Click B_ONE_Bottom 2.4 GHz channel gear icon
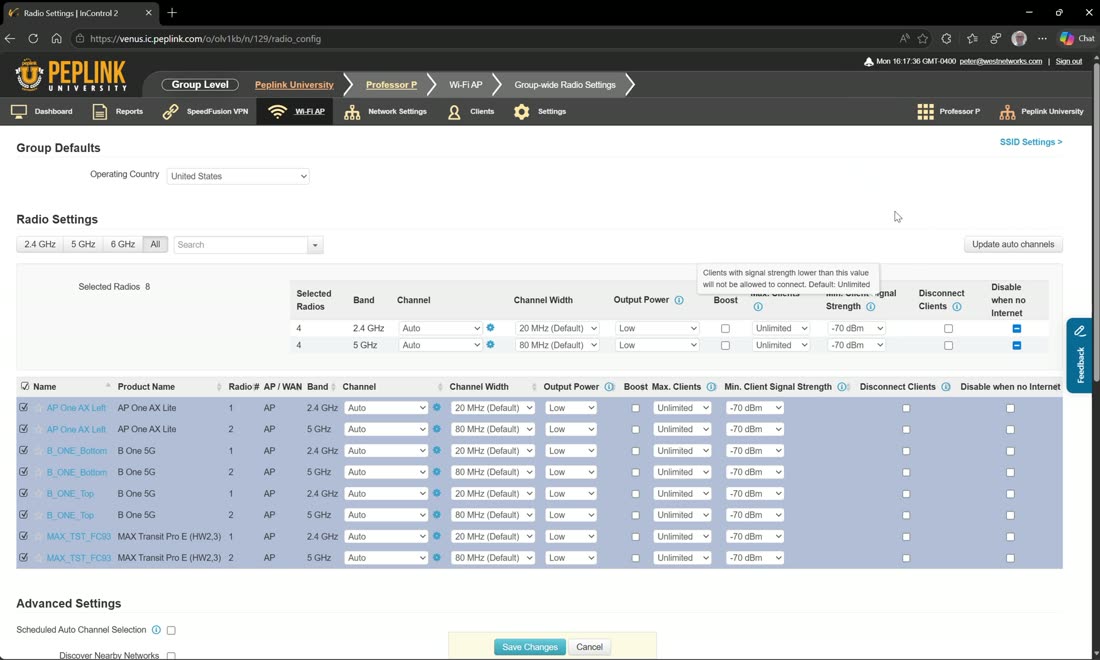Viewport: 1100px width, 660px height. coord(437,450)
